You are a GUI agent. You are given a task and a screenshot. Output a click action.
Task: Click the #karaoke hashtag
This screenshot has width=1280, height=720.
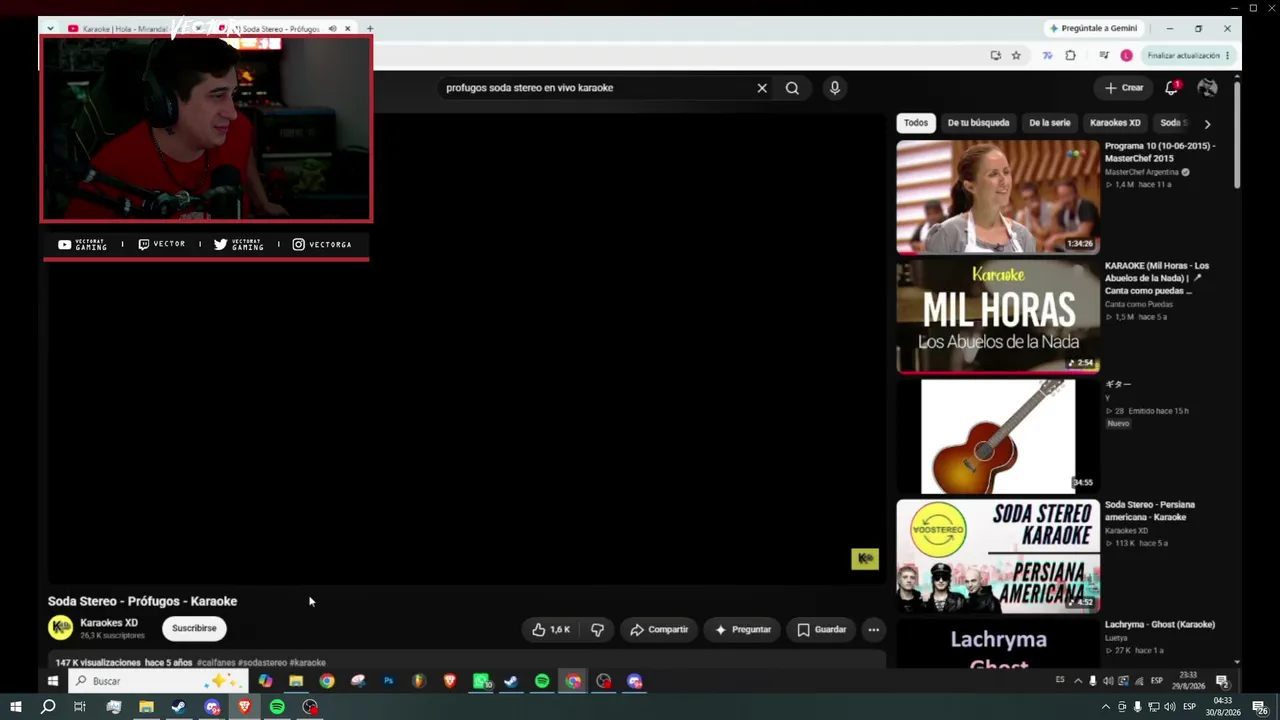click(308, 663)
